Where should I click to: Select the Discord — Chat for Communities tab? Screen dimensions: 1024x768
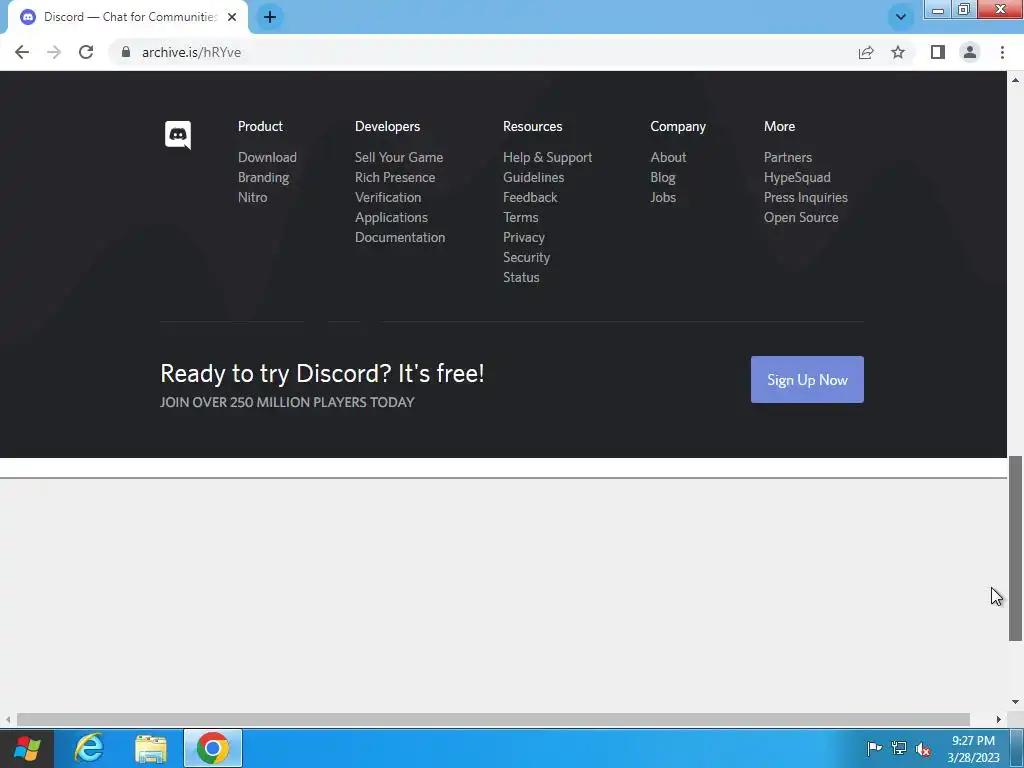[x=129, y=17]
